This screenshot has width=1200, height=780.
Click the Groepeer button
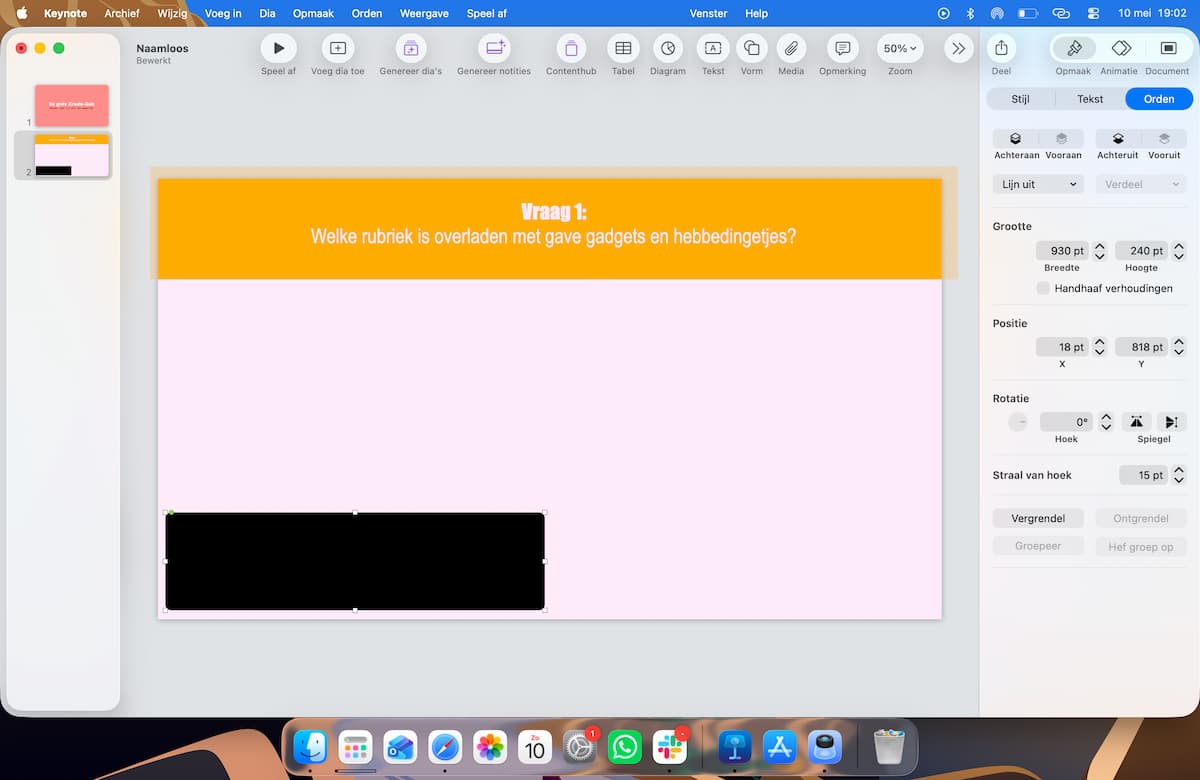click(1038, 546)
